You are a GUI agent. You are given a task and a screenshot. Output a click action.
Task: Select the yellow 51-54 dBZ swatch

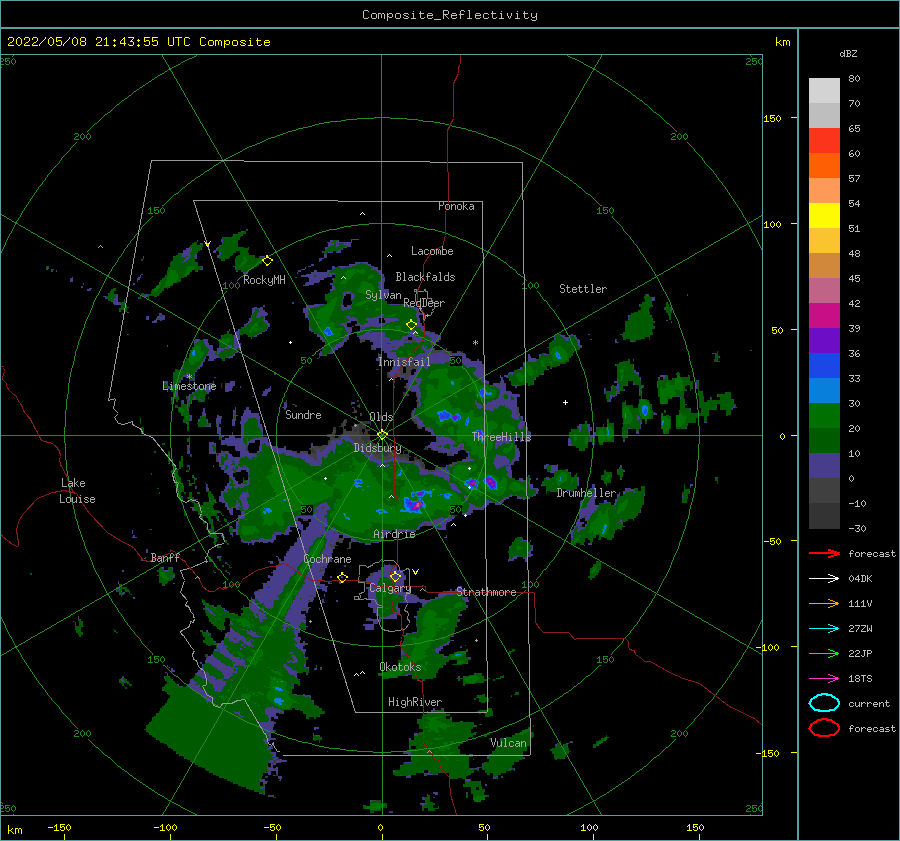824,216
